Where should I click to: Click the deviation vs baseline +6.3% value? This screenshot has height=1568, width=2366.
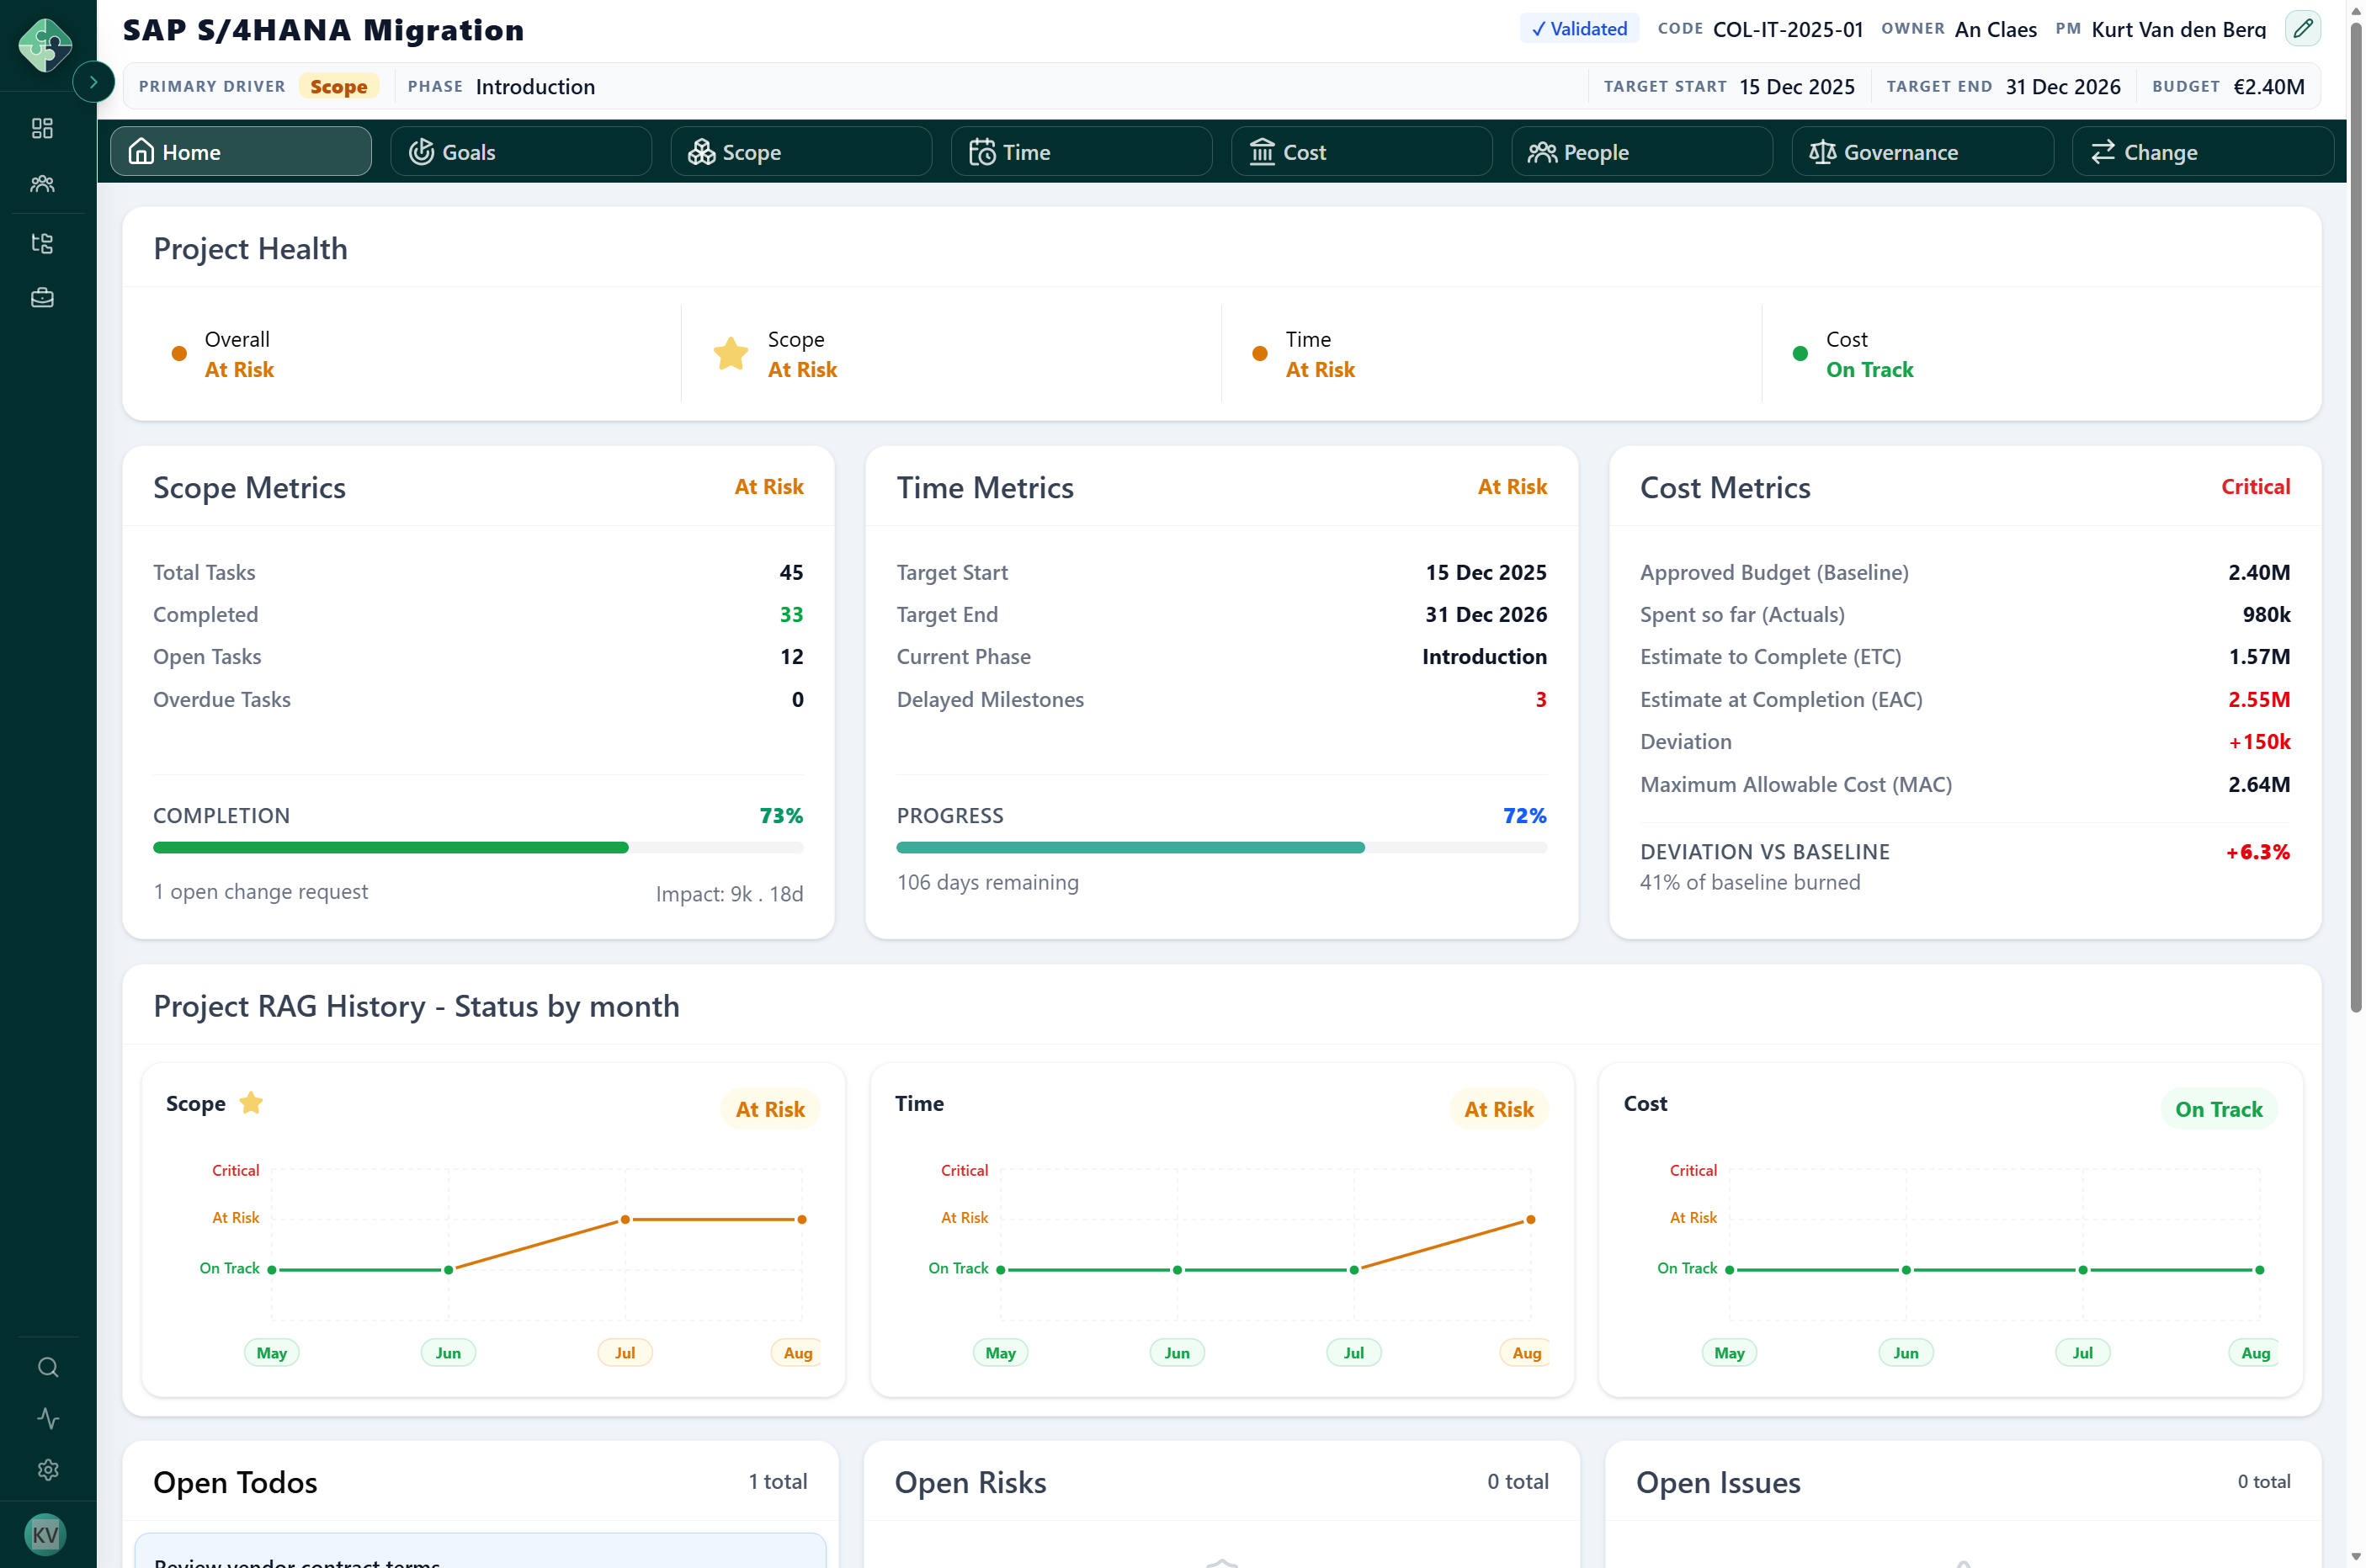click(2257, 852)
